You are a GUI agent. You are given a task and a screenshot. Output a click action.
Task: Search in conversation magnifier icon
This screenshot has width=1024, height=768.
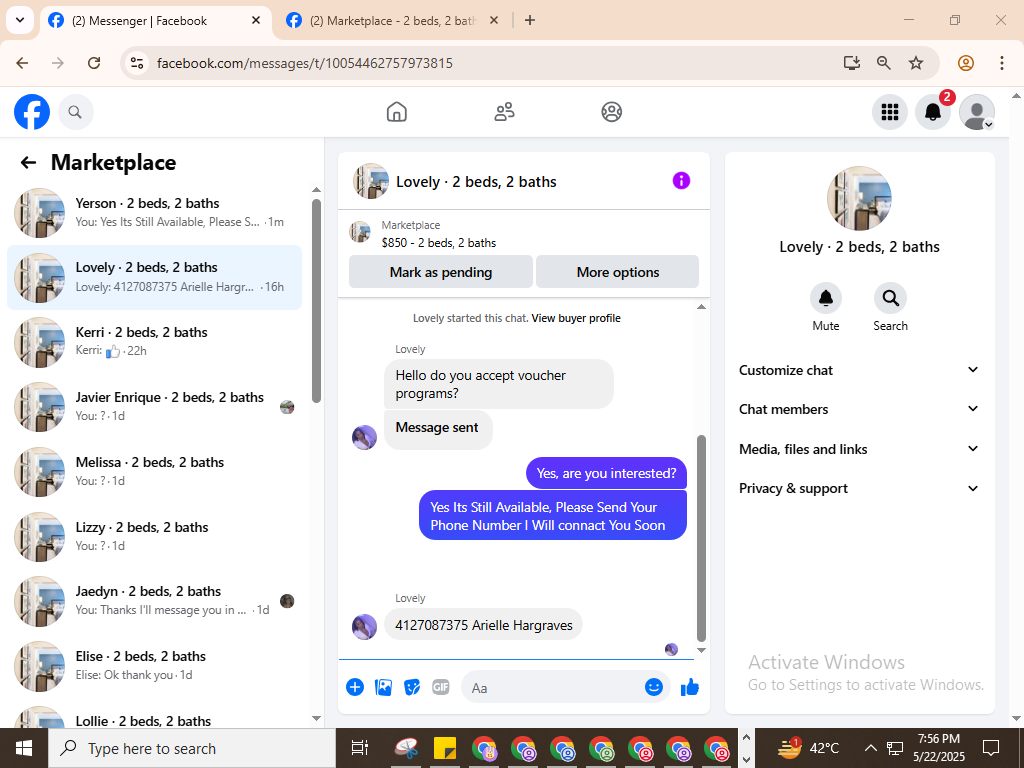(890, 298)
